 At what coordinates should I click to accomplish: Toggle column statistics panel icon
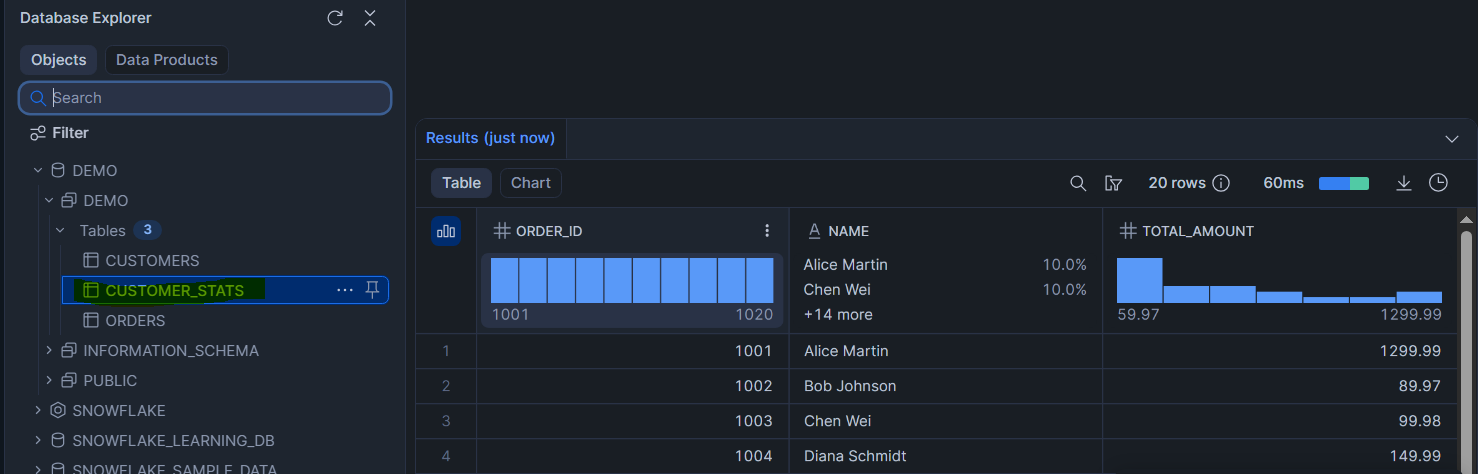446,231
